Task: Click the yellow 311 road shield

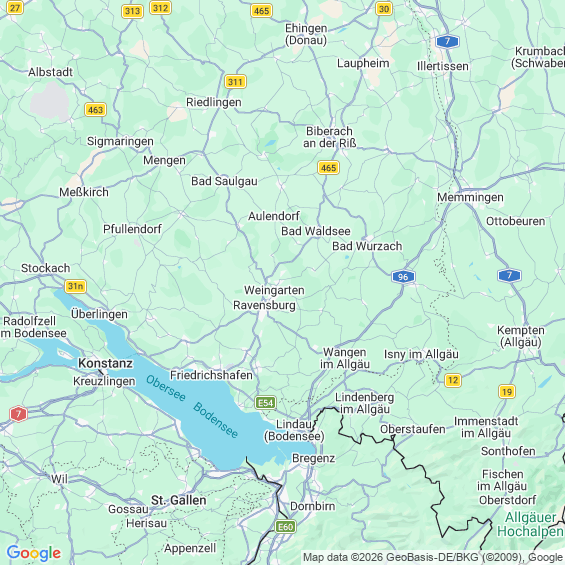Action: (235, 82)
